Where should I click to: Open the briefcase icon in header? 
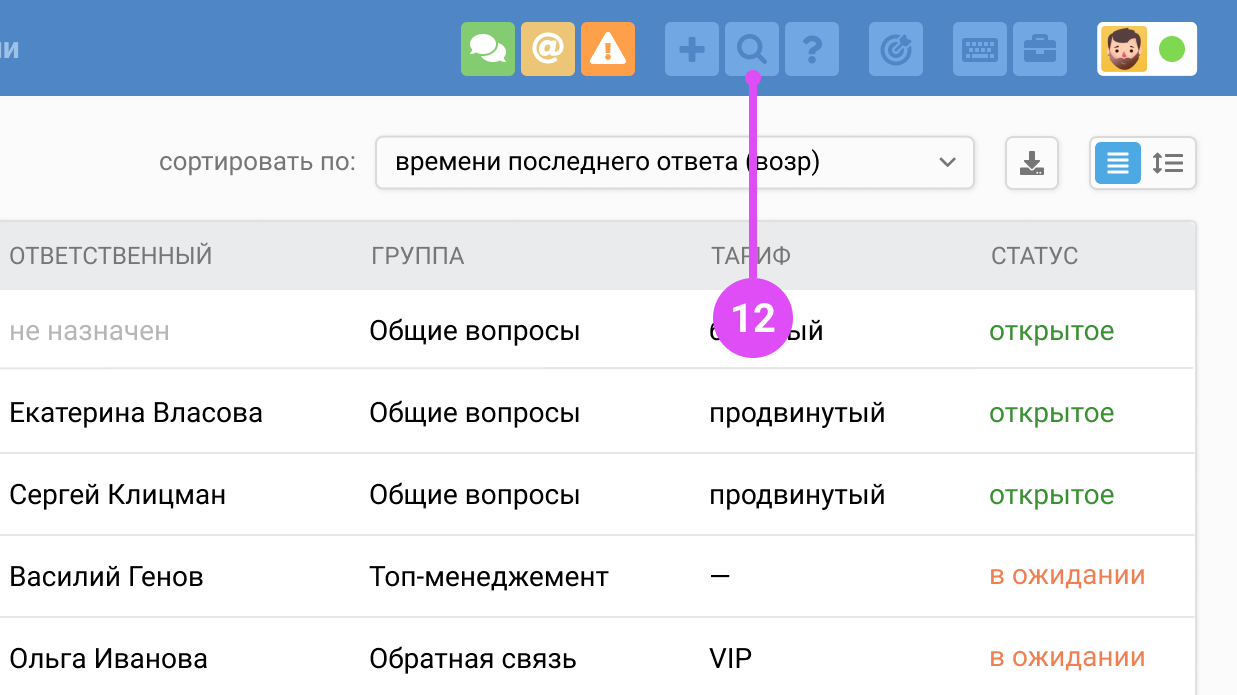[1039, 49]
